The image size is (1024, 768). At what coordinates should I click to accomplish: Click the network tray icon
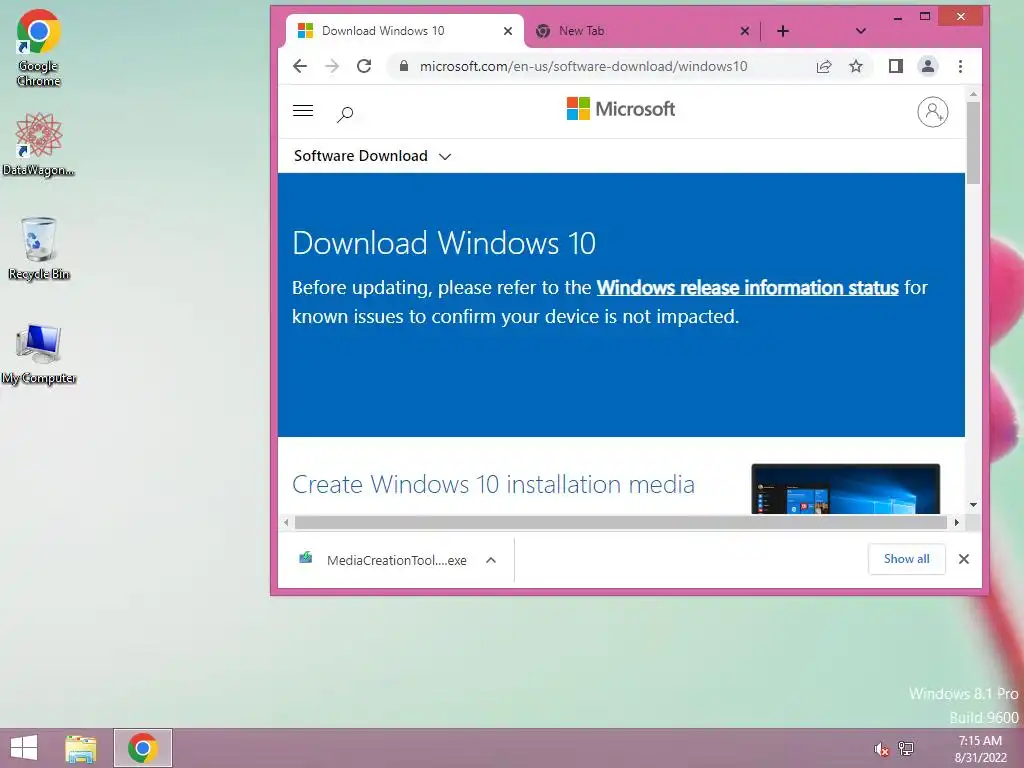pos(906,748)
